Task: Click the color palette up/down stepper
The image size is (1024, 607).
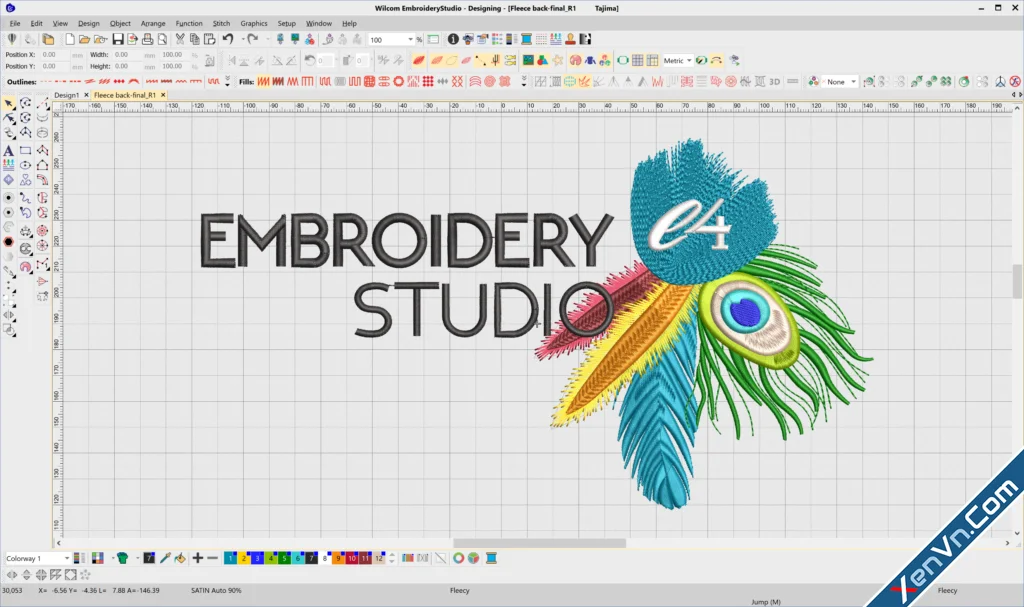Action: (392, 558)
